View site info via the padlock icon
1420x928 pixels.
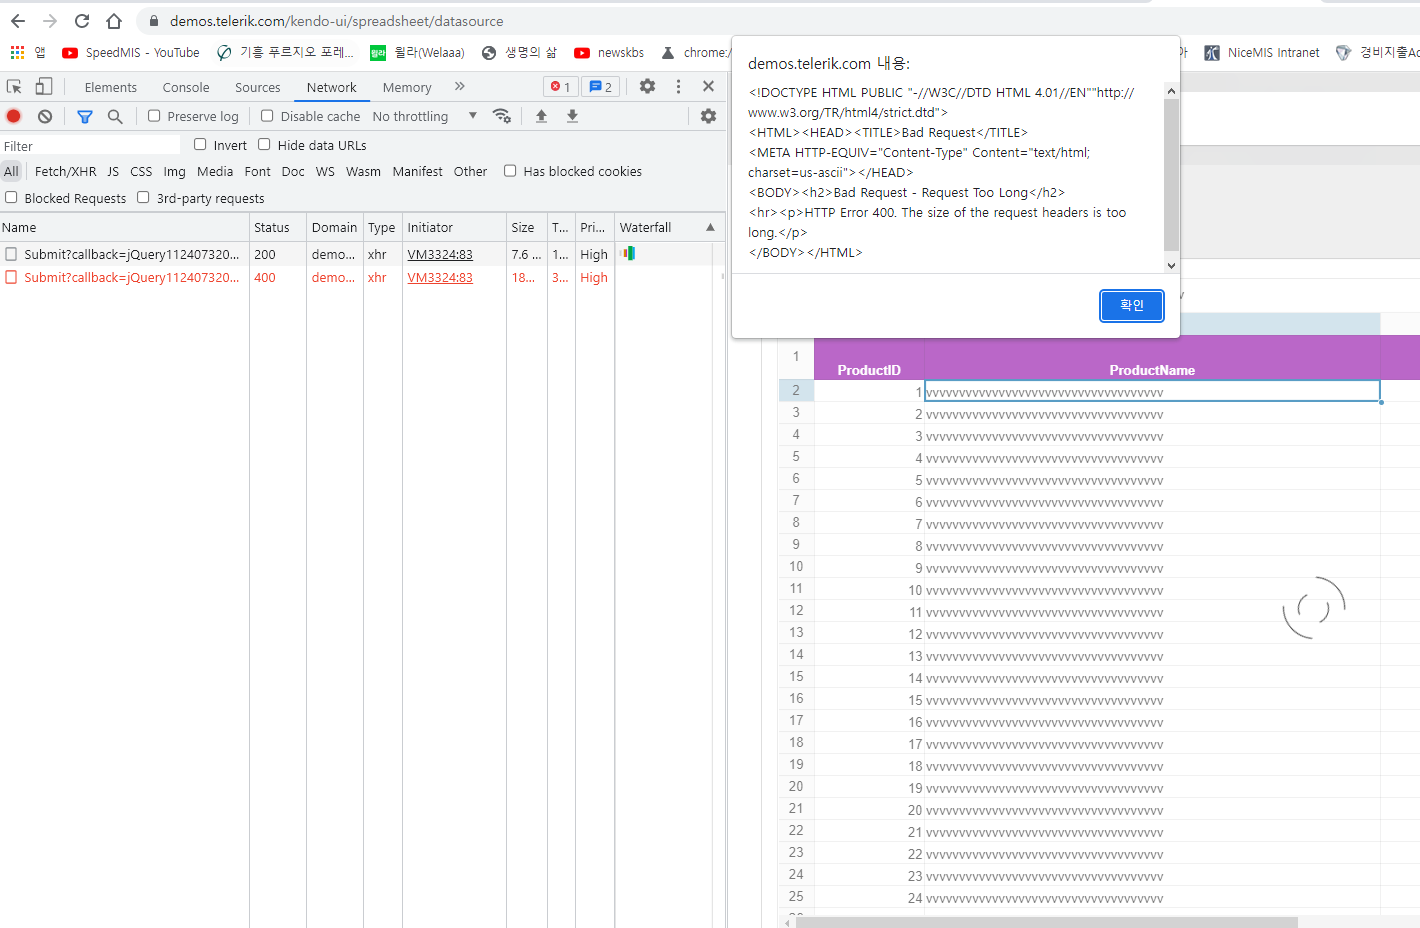coord(153,21)
